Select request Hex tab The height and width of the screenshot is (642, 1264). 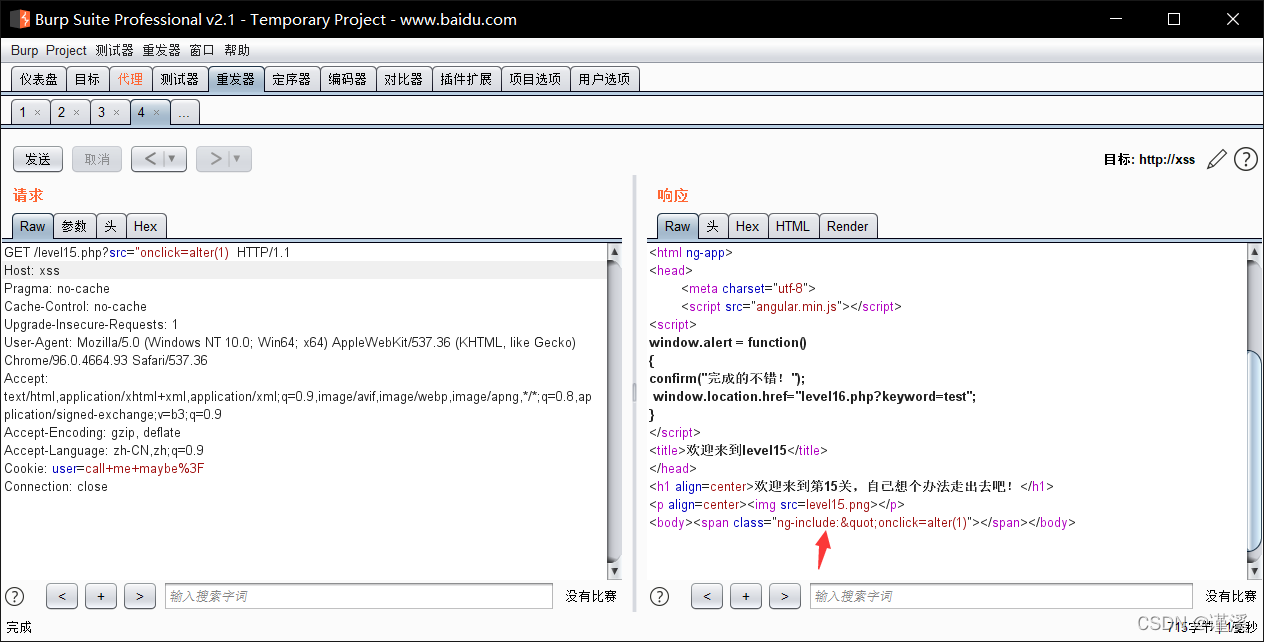[146, 226]
